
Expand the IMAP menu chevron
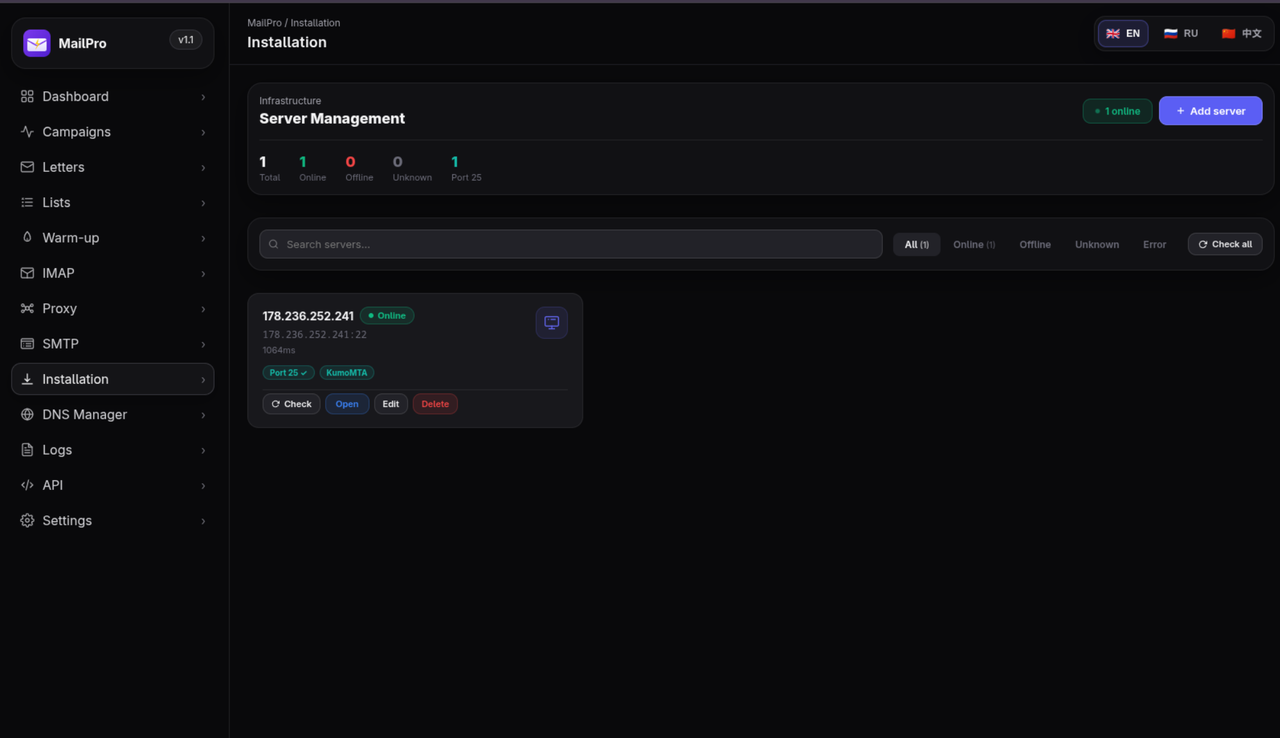(203, 274)
